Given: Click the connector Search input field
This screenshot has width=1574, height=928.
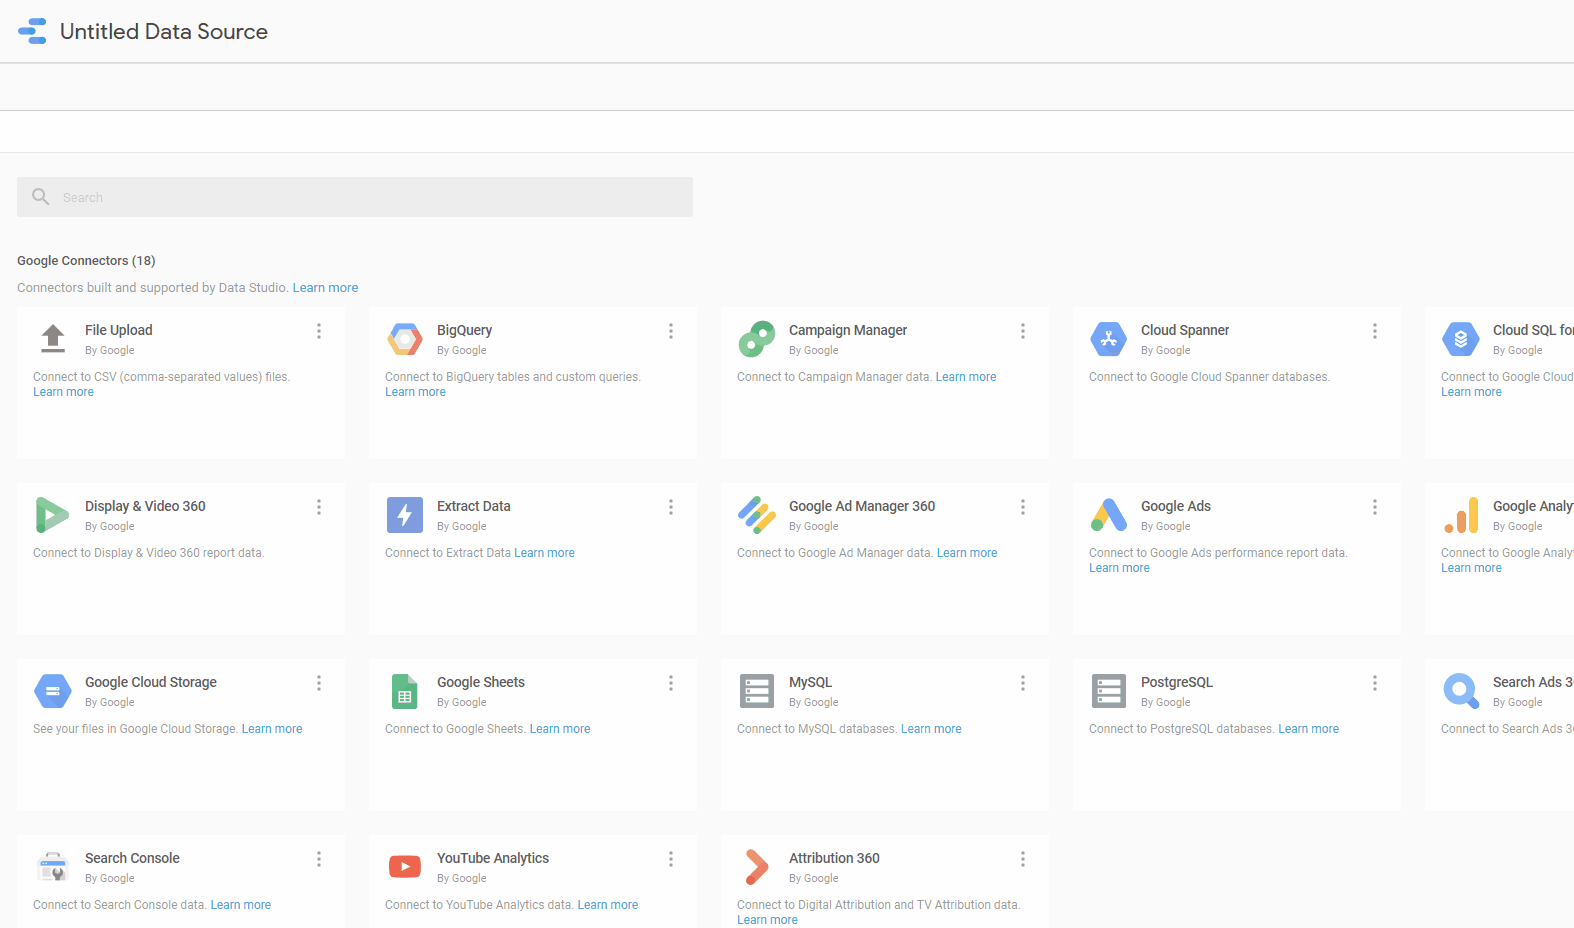Looking at the screenshot, I should [x=355, y=197].
